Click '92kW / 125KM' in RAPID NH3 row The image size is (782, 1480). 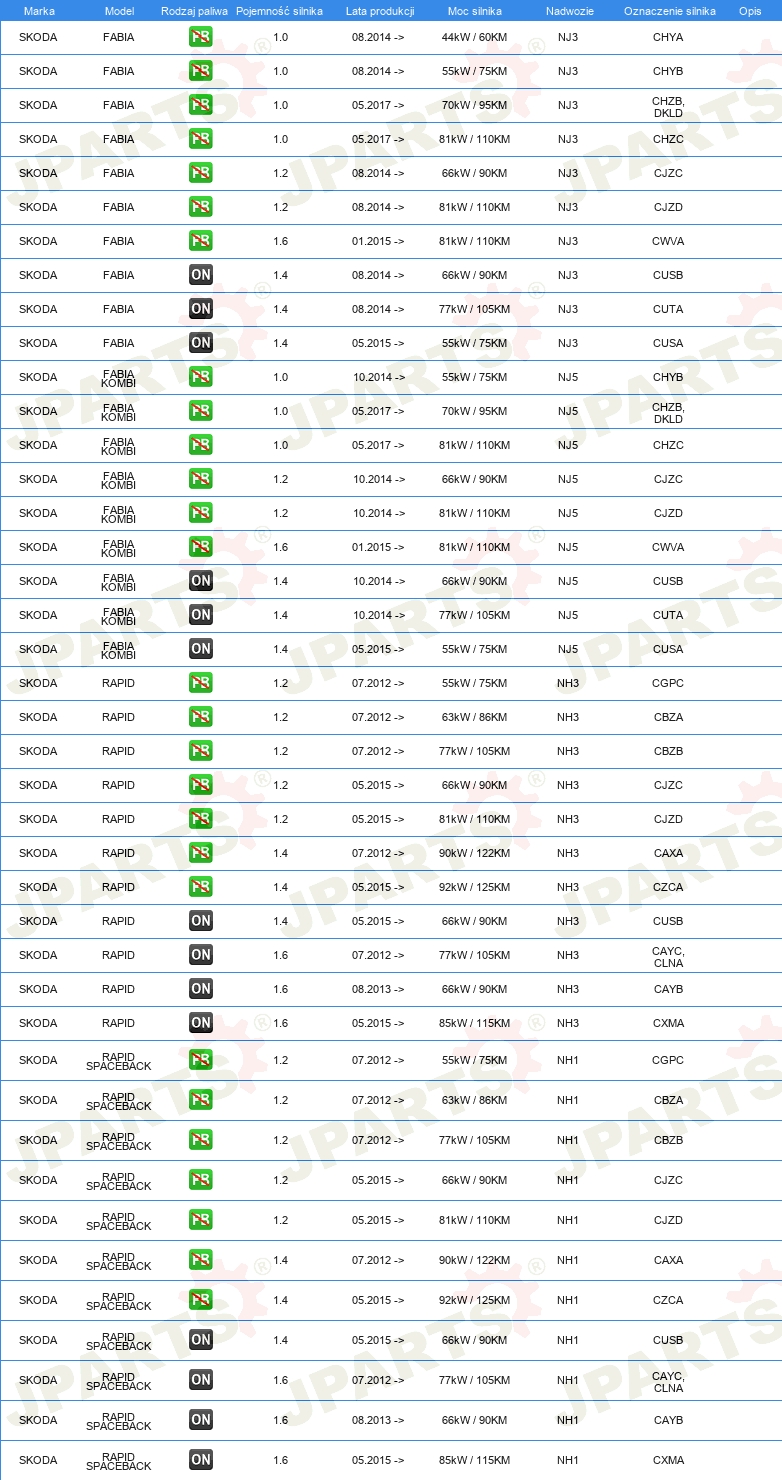pos(475,887)
